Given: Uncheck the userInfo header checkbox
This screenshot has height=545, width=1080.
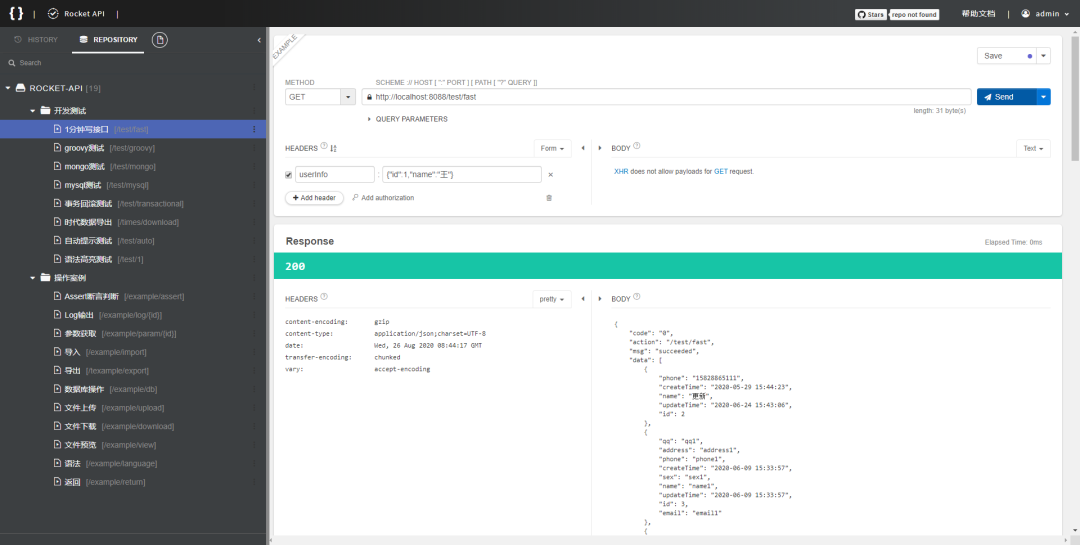Looking at the screenshot, I should (x=289, y=175).
